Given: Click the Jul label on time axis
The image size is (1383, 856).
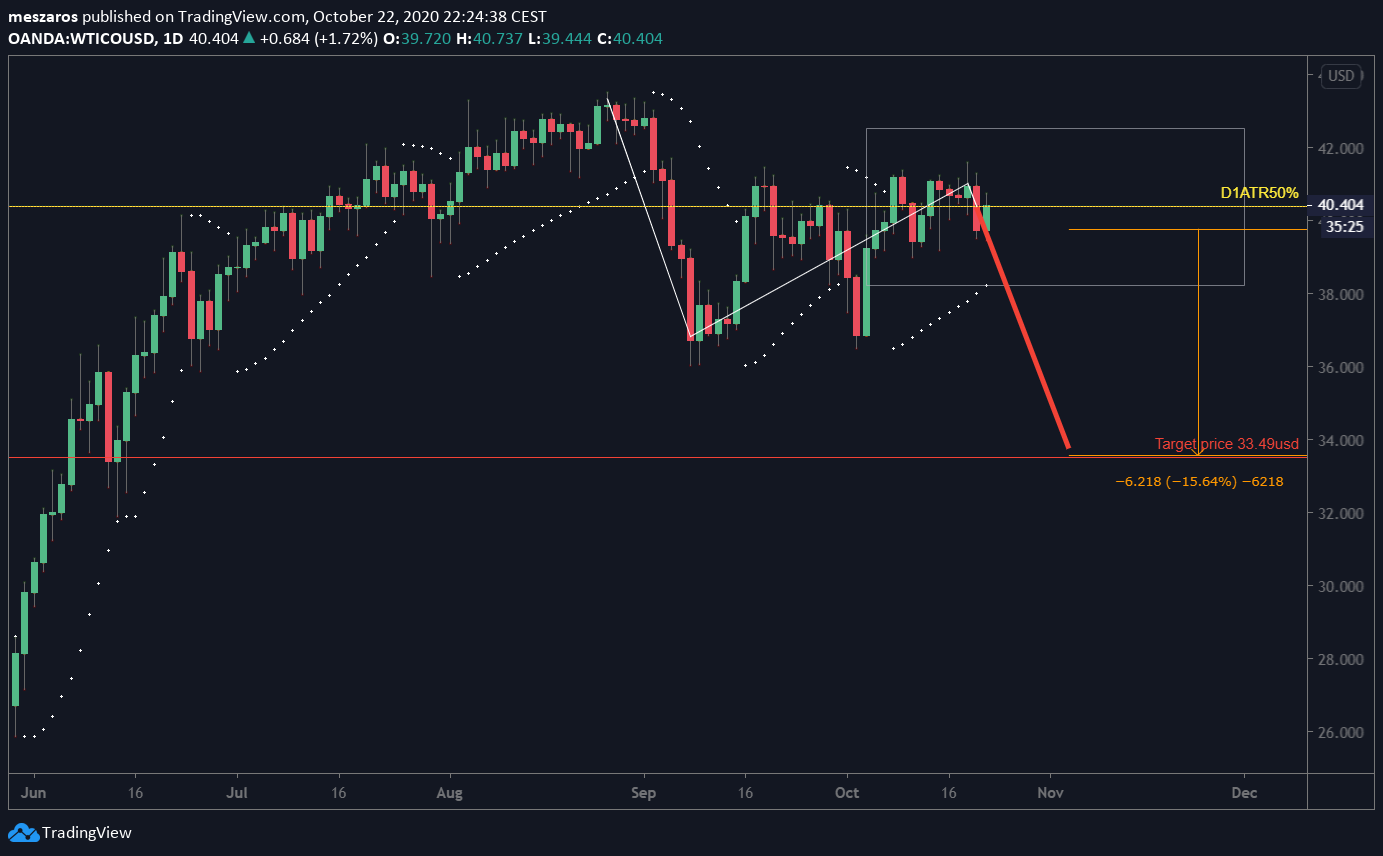Looking at the screenshot, I should click(238, 792).
